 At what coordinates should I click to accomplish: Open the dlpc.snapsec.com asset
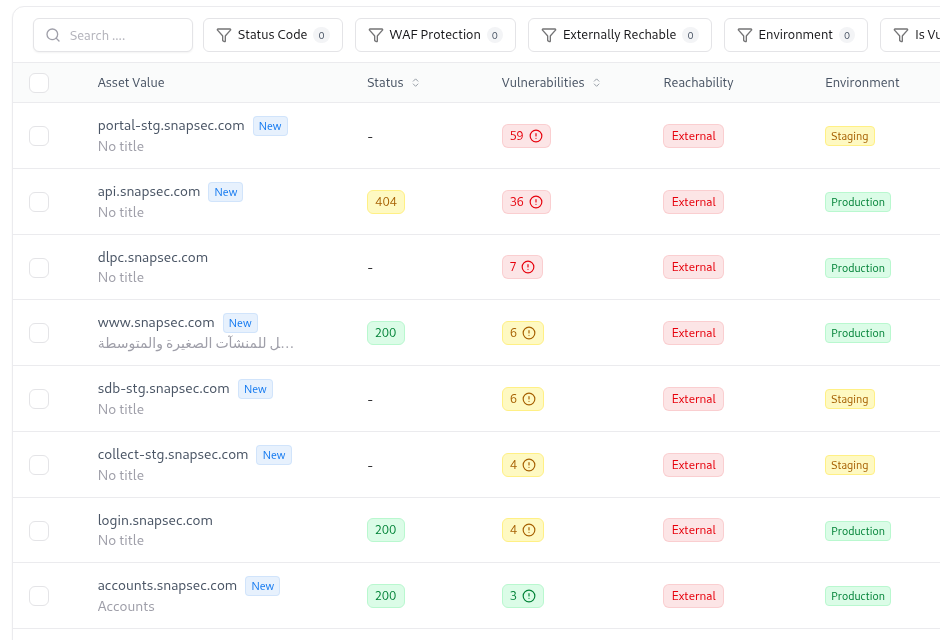(153, 258)
